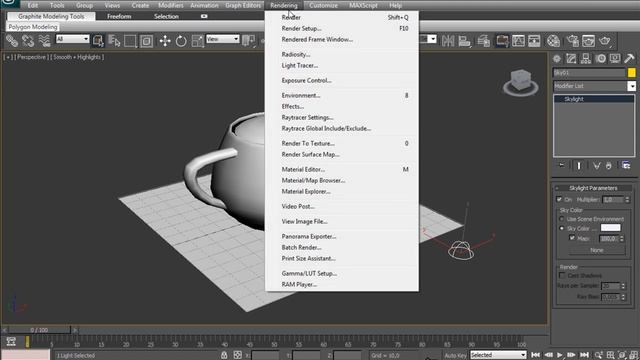The image size is (640, 360).
Task: Open the Create command panel tab
Action: (557, 58)
